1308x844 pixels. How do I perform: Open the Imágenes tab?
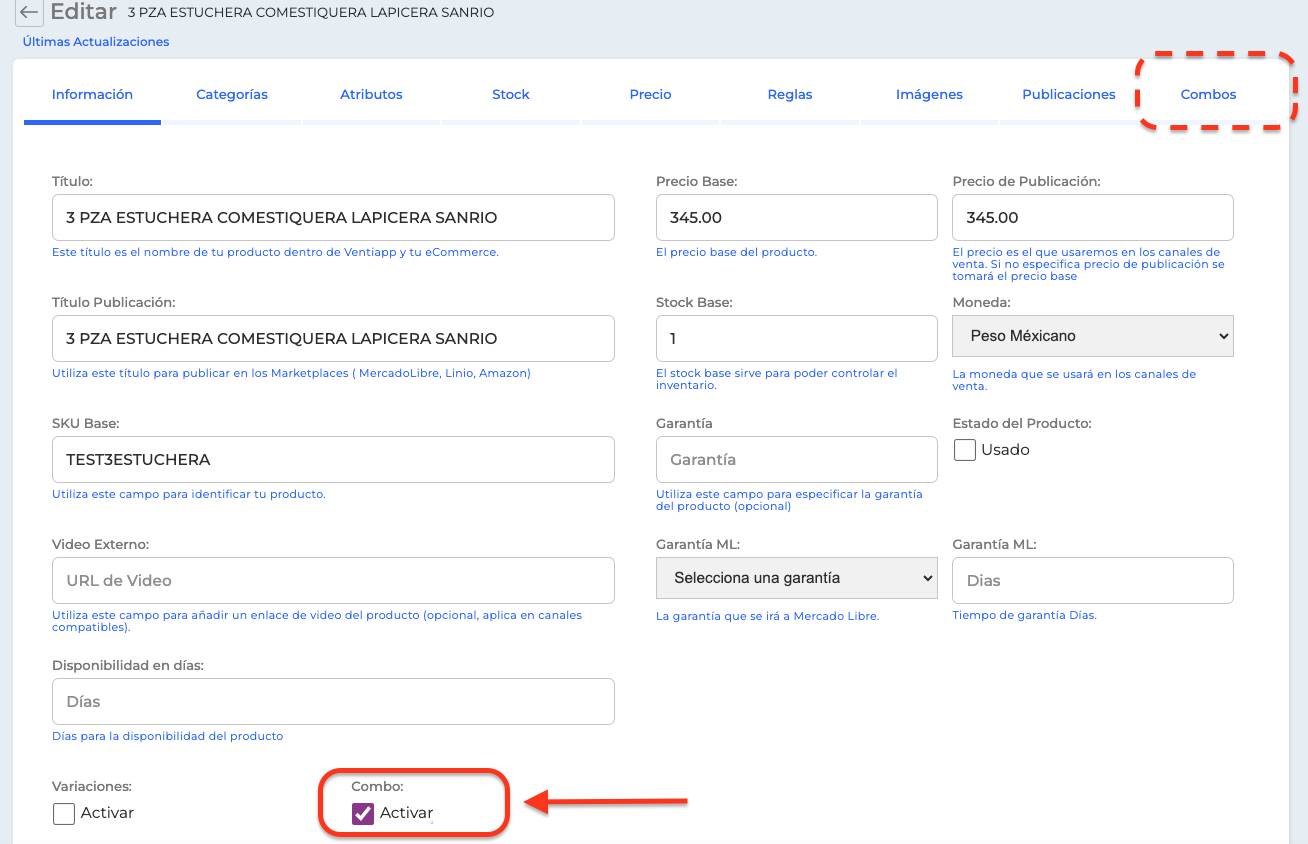pos(929,94)
